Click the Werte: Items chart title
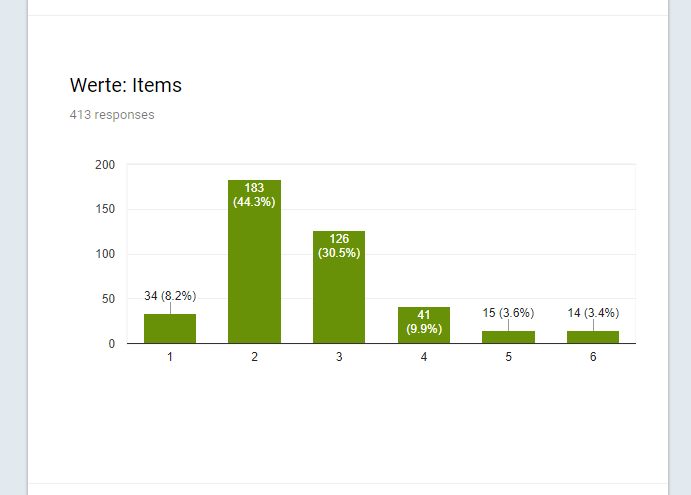This screenshot has width=691, height=495. coord(126,85)
